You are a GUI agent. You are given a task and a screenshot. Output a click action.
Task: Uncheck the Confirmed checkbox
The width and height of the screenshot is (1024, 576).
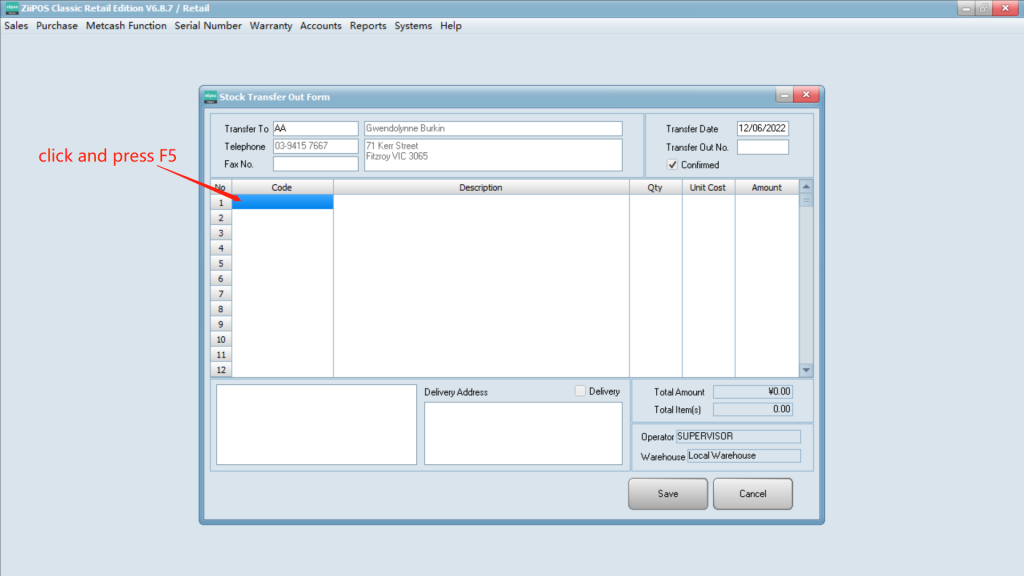[672, 165]
